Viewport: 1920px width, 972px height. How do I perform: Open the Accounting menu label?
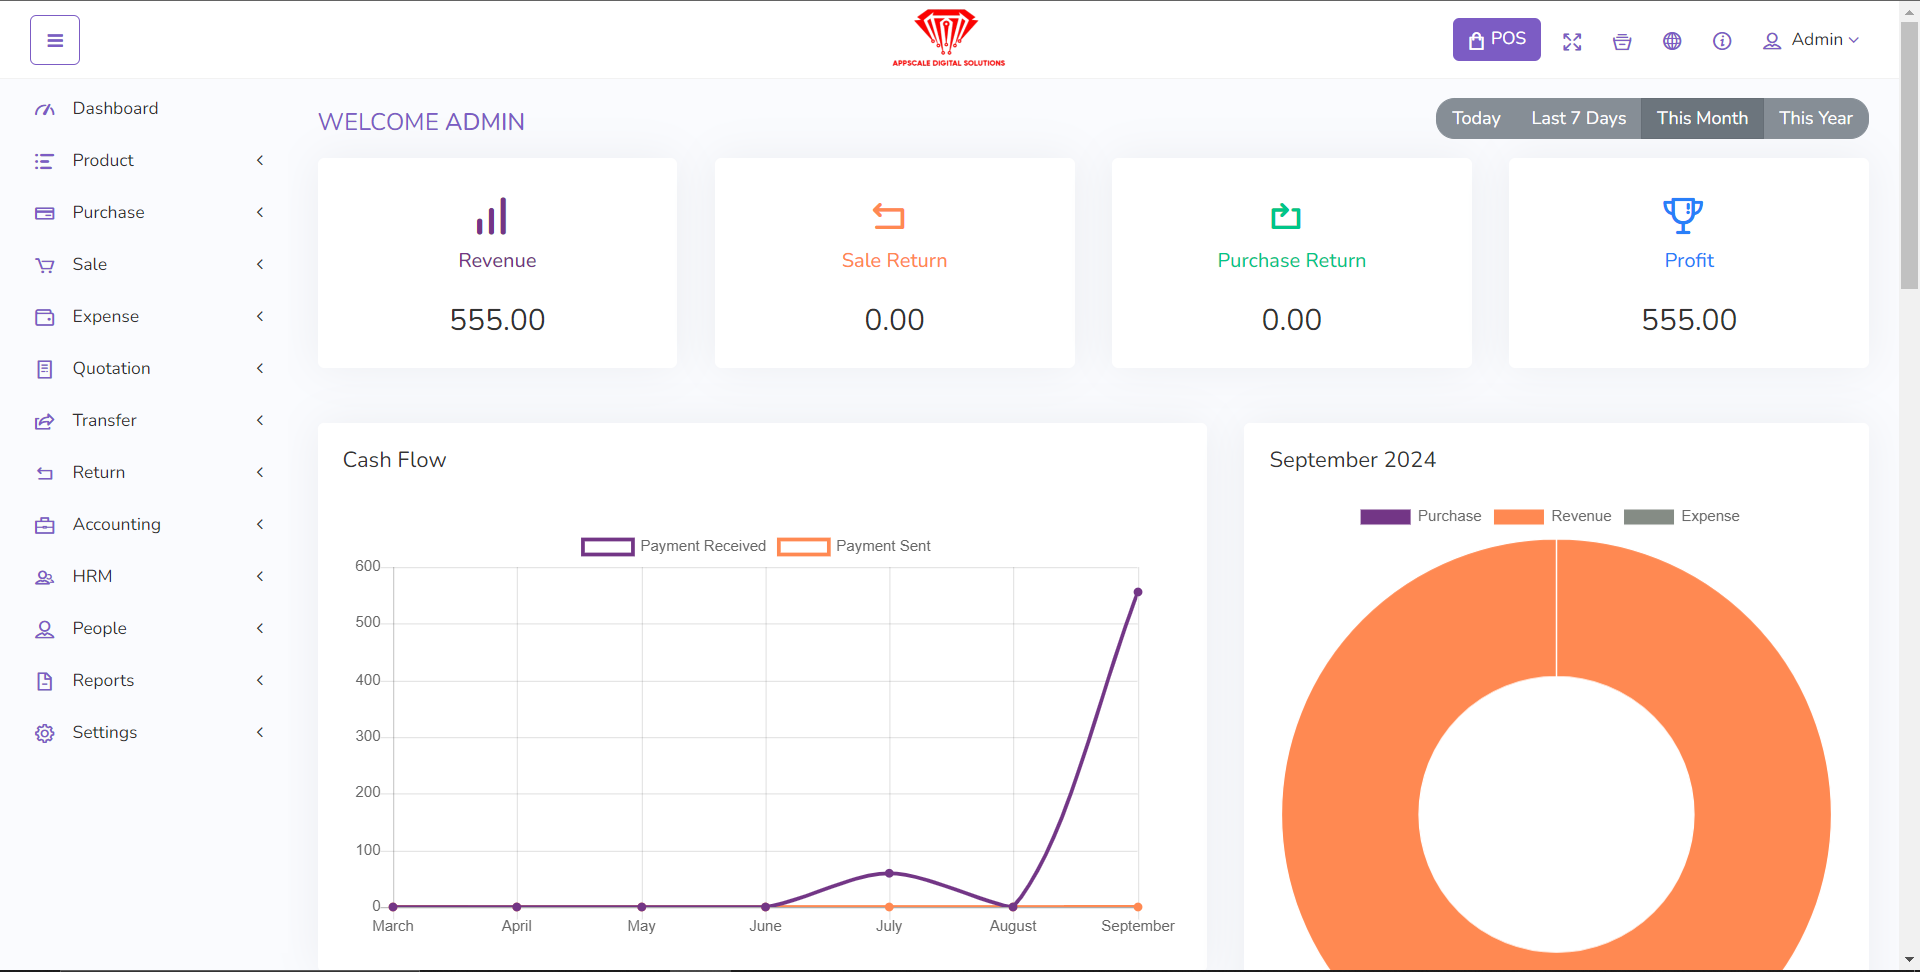click(x=116, y=524)
